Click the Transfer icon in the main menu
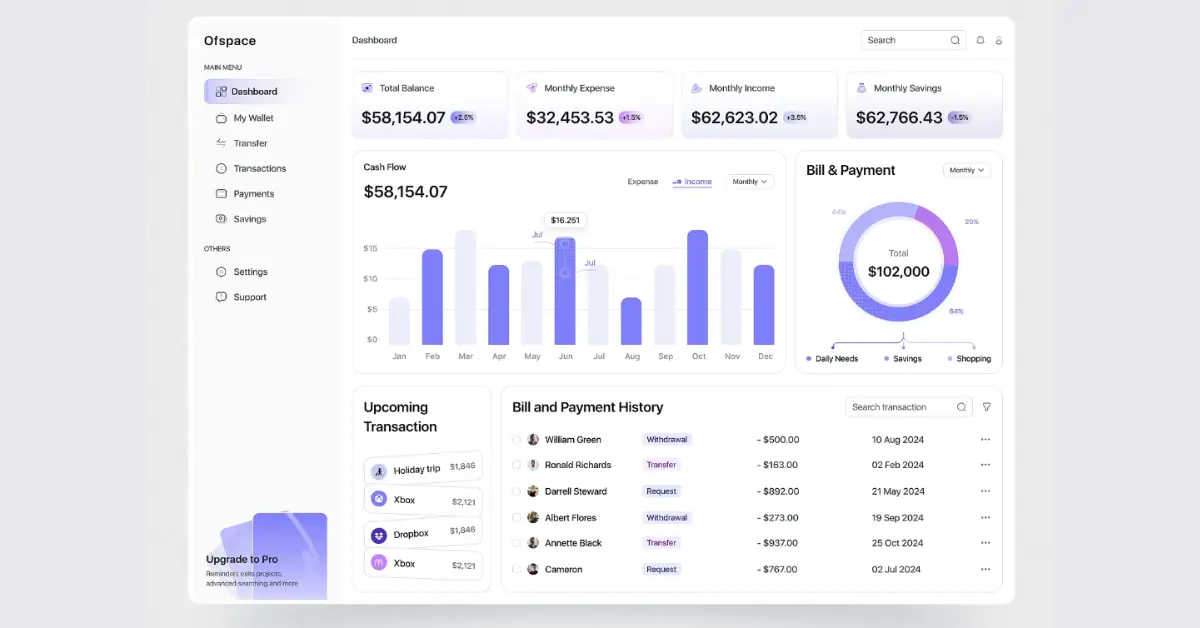1200x628 pixels. tap(222, 142)
